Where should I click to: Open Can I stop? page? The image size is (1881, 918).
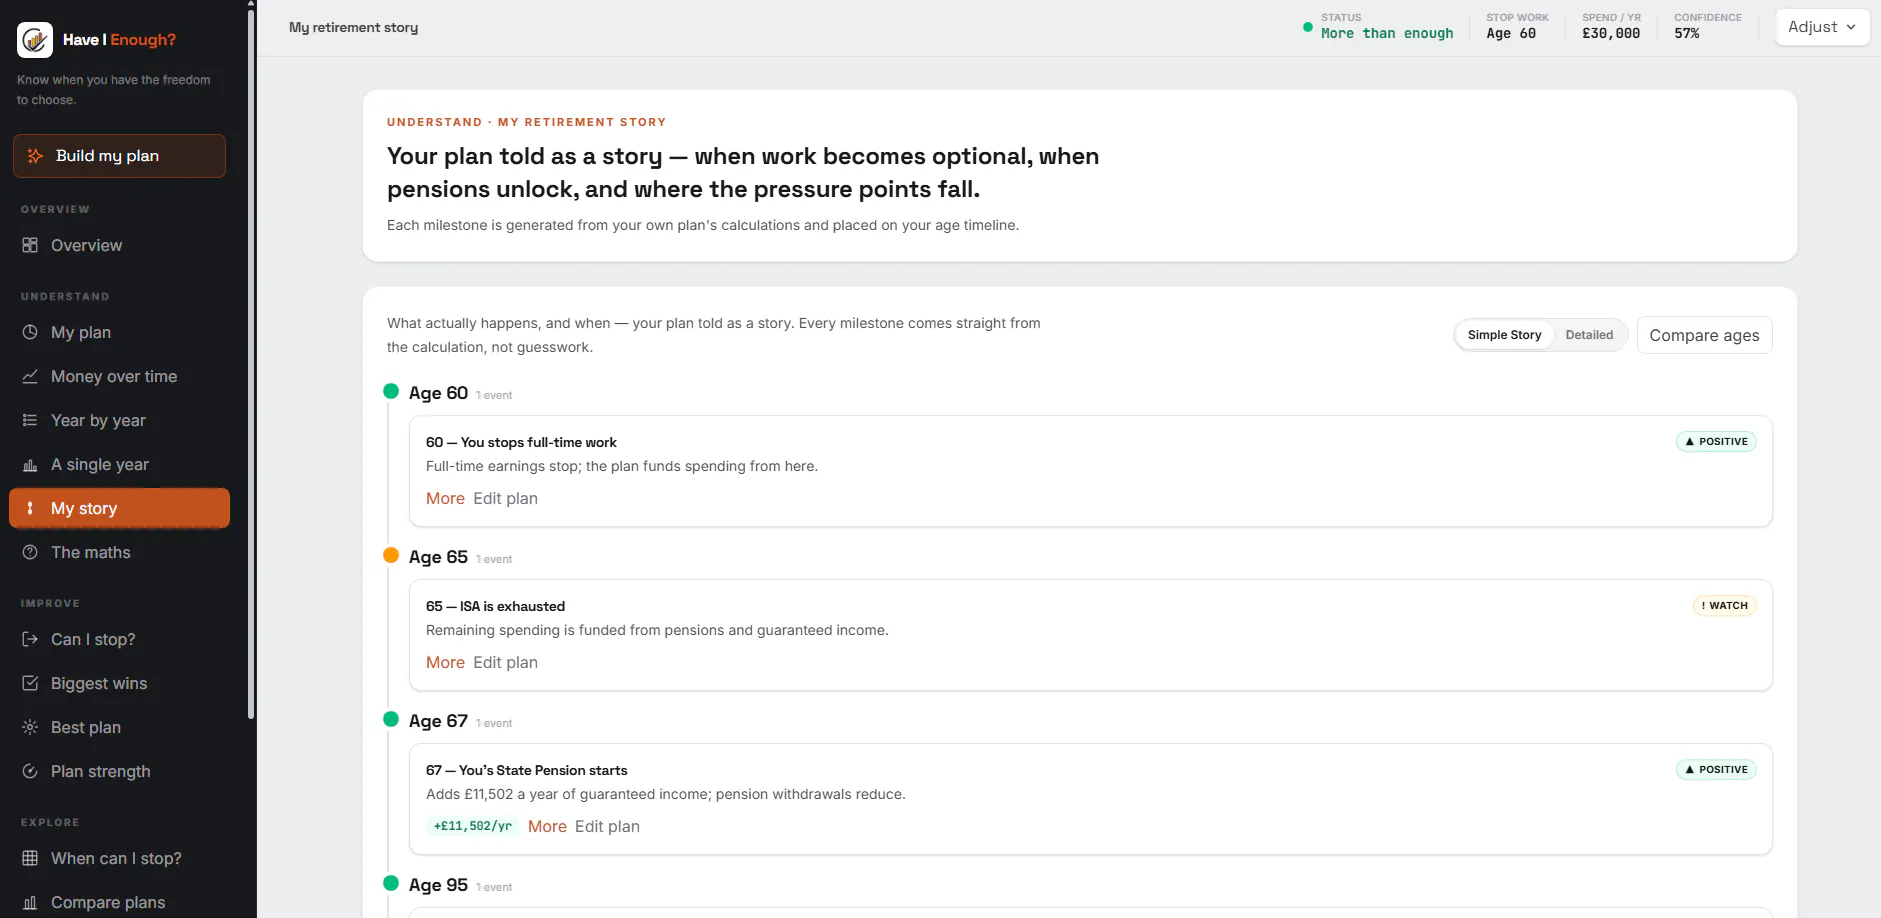pyautogui.click(x=119, y=639)
